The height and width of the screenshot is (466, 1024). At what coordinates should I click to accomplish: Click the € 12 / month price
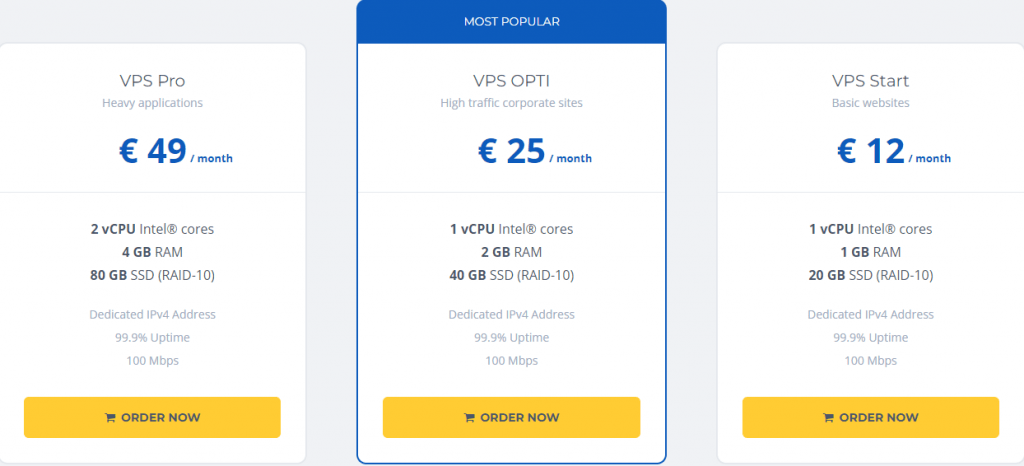pyautogui.click(x=894, y=151)
